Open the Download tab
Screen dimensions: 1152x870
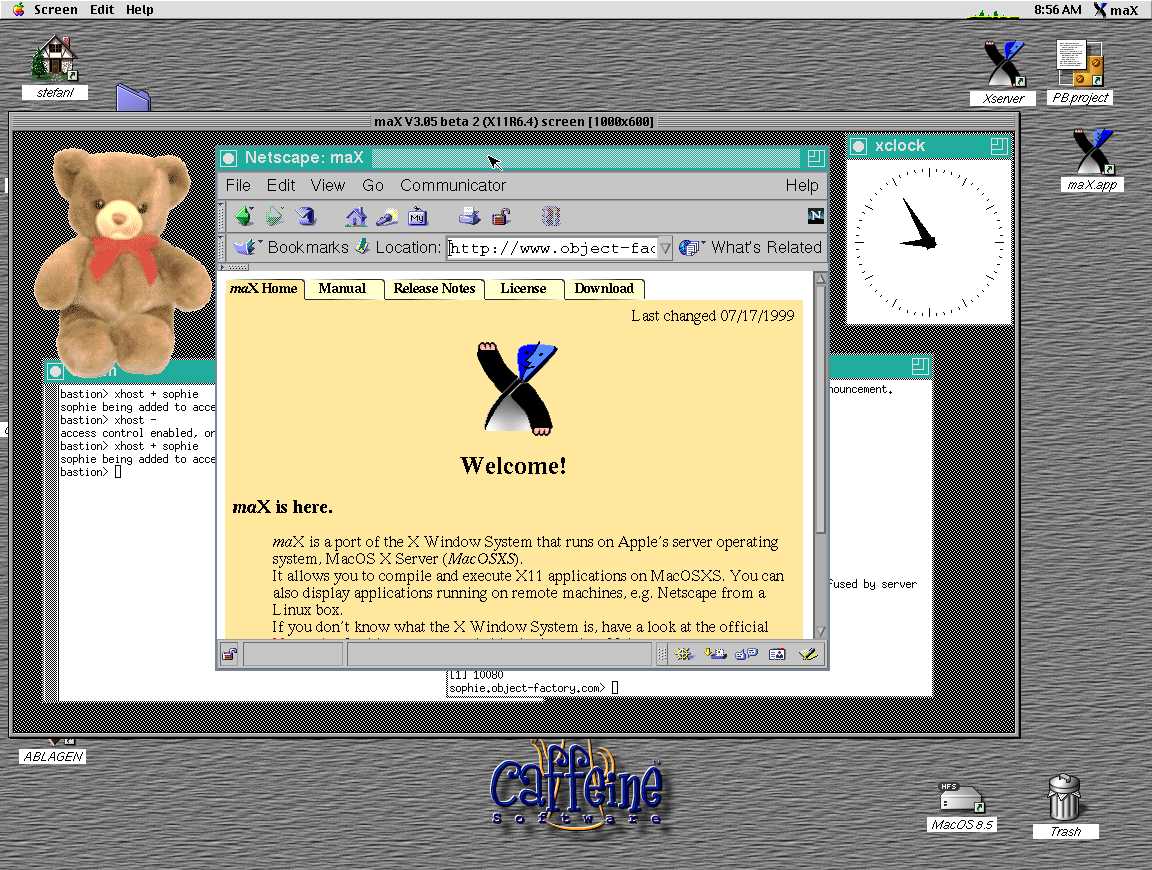604,289
